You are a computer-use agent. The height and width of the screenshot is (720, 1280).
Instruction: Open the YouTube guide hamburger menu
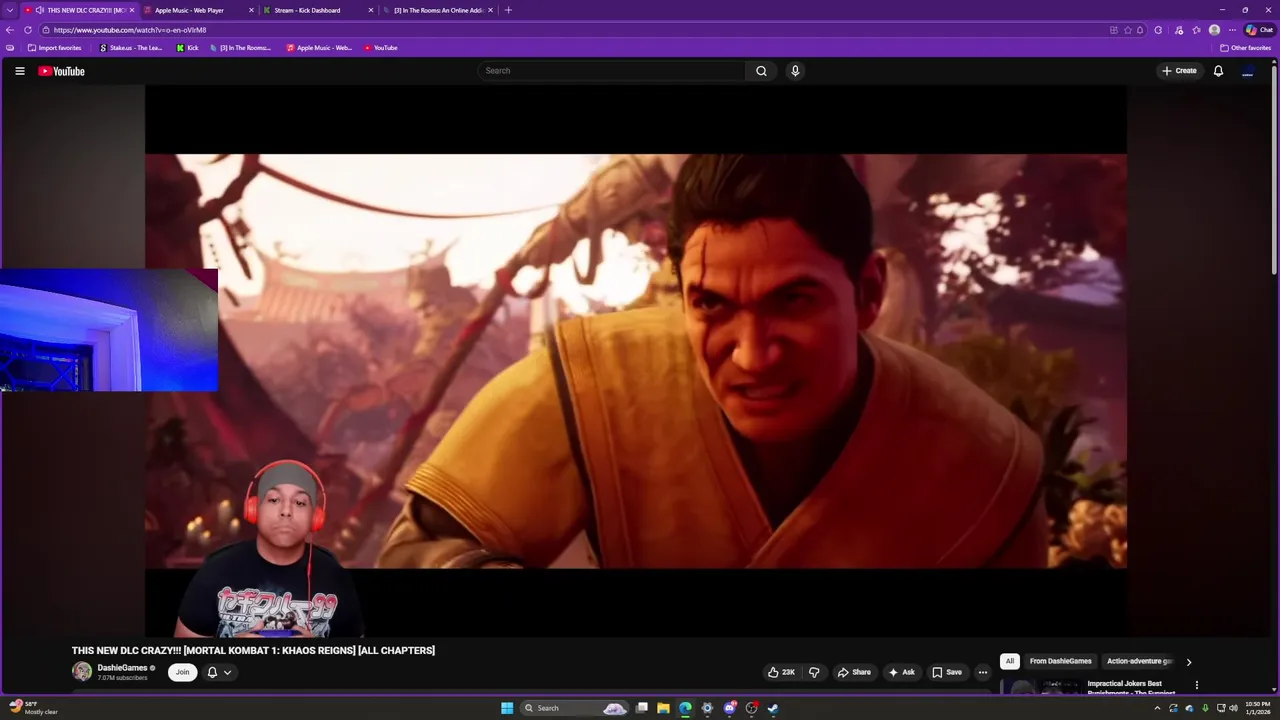19,71
